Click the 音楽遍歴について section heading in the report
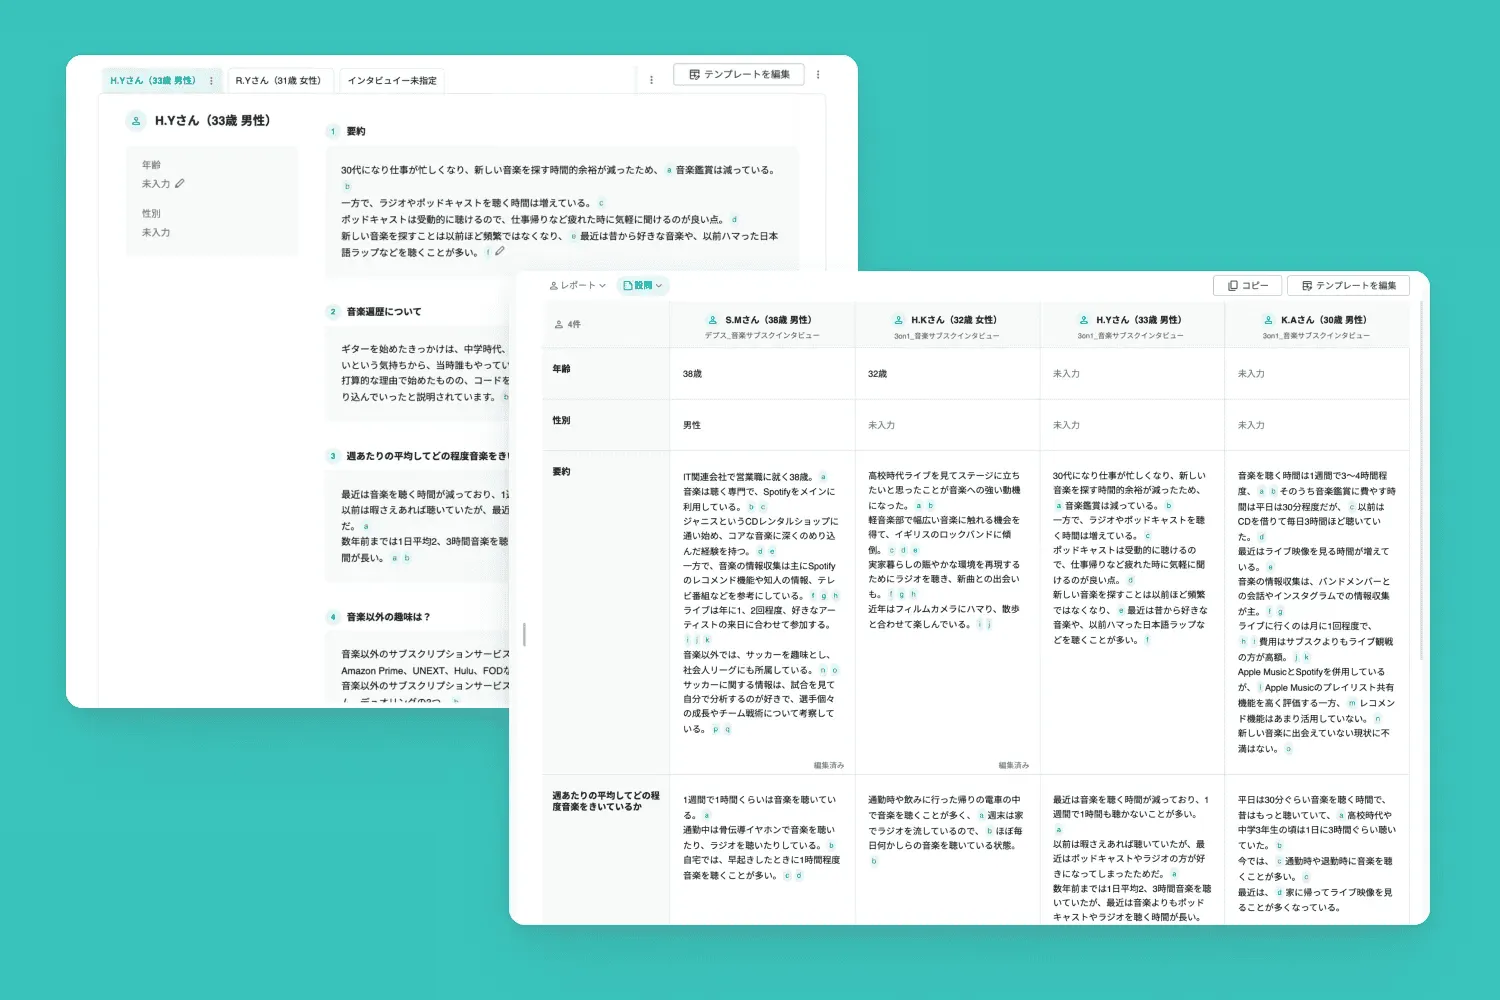 [x=384, y=311]
